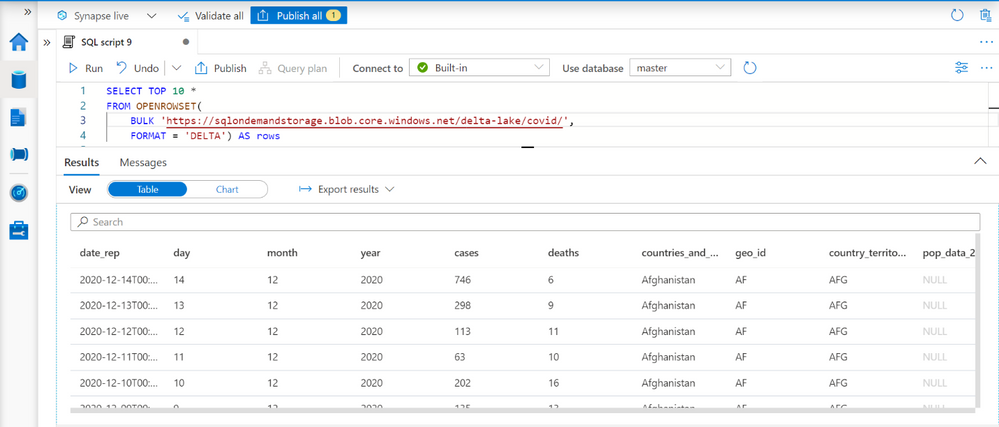999x427 pixels.
Task: Click the unsaved dot on SQL script 9 tab
Action: [x=186, y=42]
